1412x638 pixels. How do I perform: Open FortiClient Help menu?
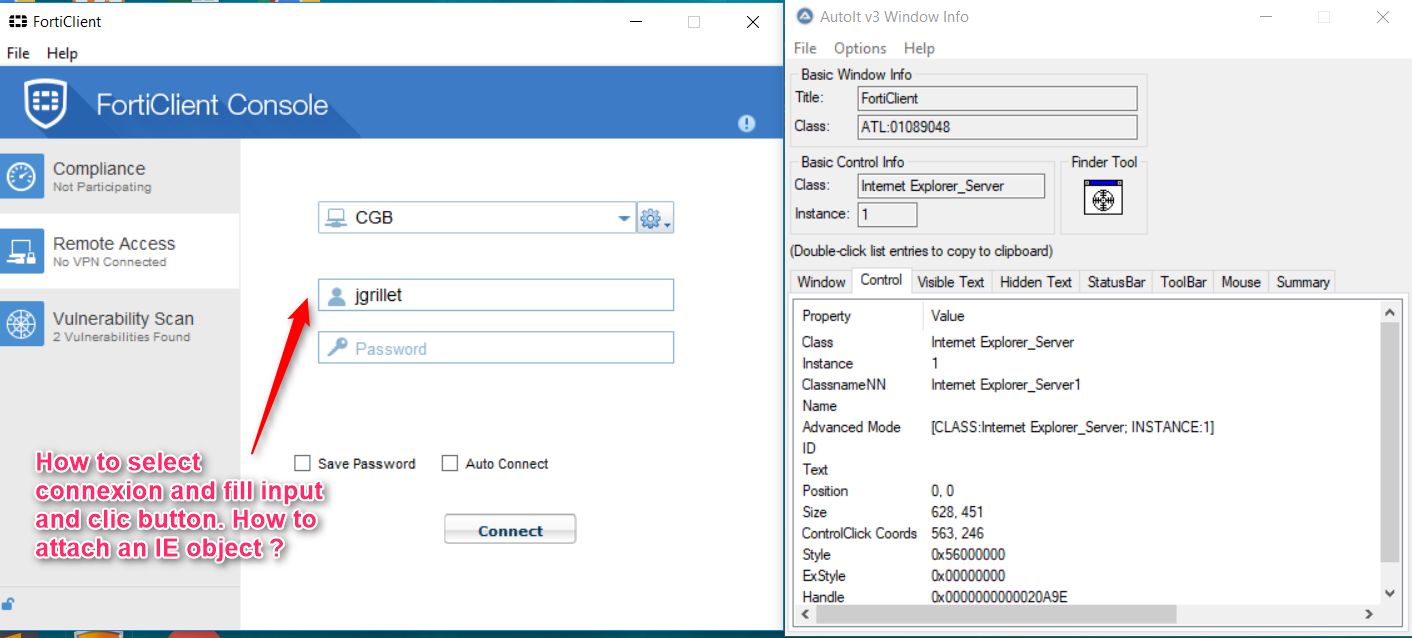click(62, 53)
